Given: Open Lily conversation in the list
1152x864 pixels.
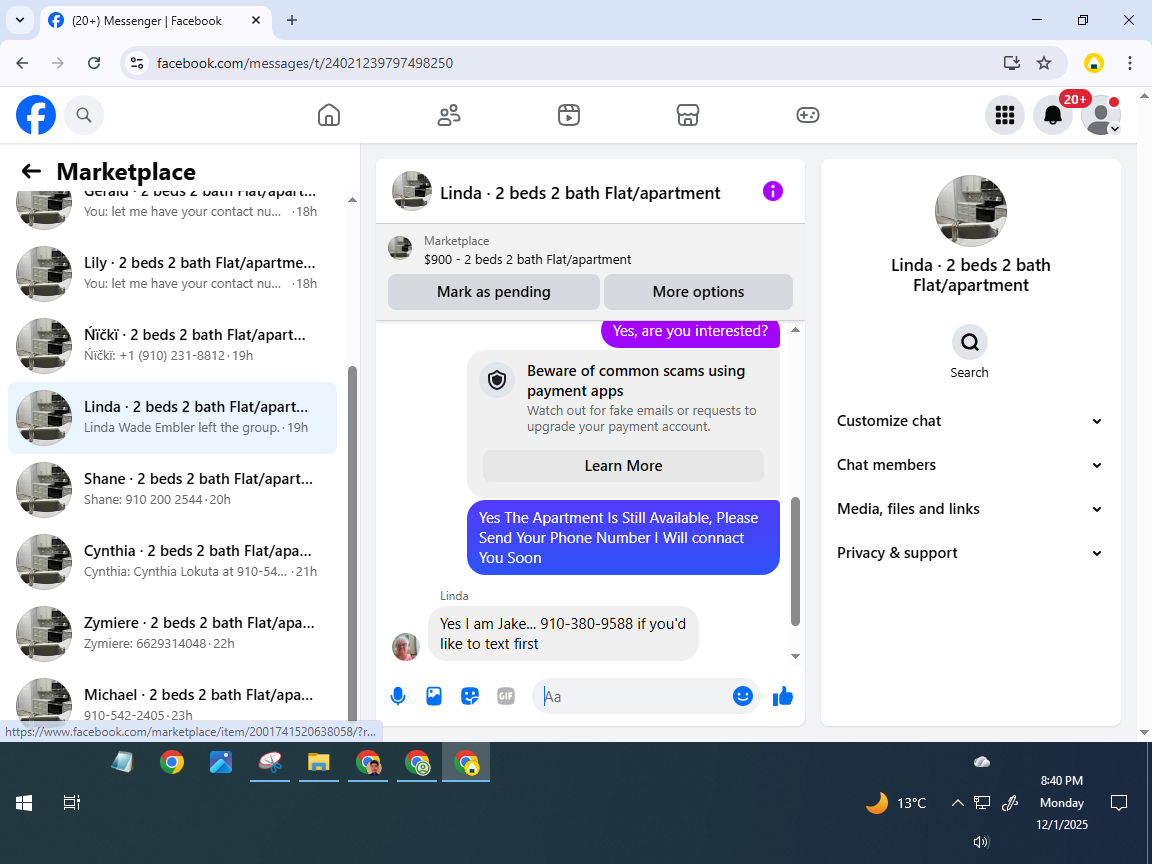Looking at the screenshot, I should coord(173,273).
